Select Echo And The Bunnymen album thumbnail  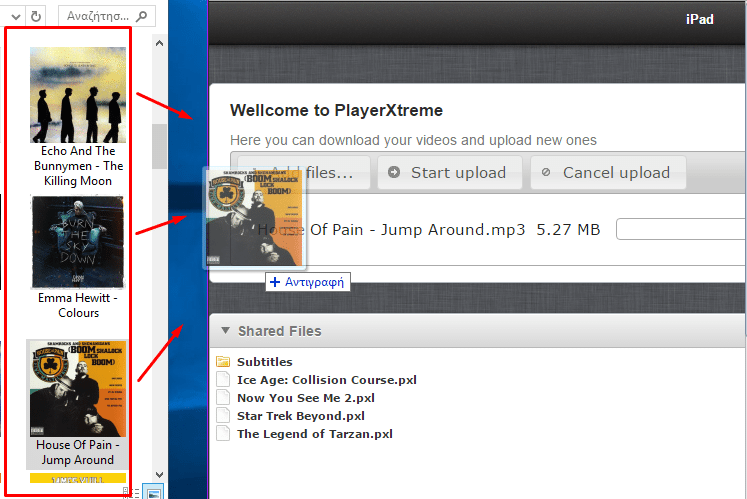[x=78, y=95]
